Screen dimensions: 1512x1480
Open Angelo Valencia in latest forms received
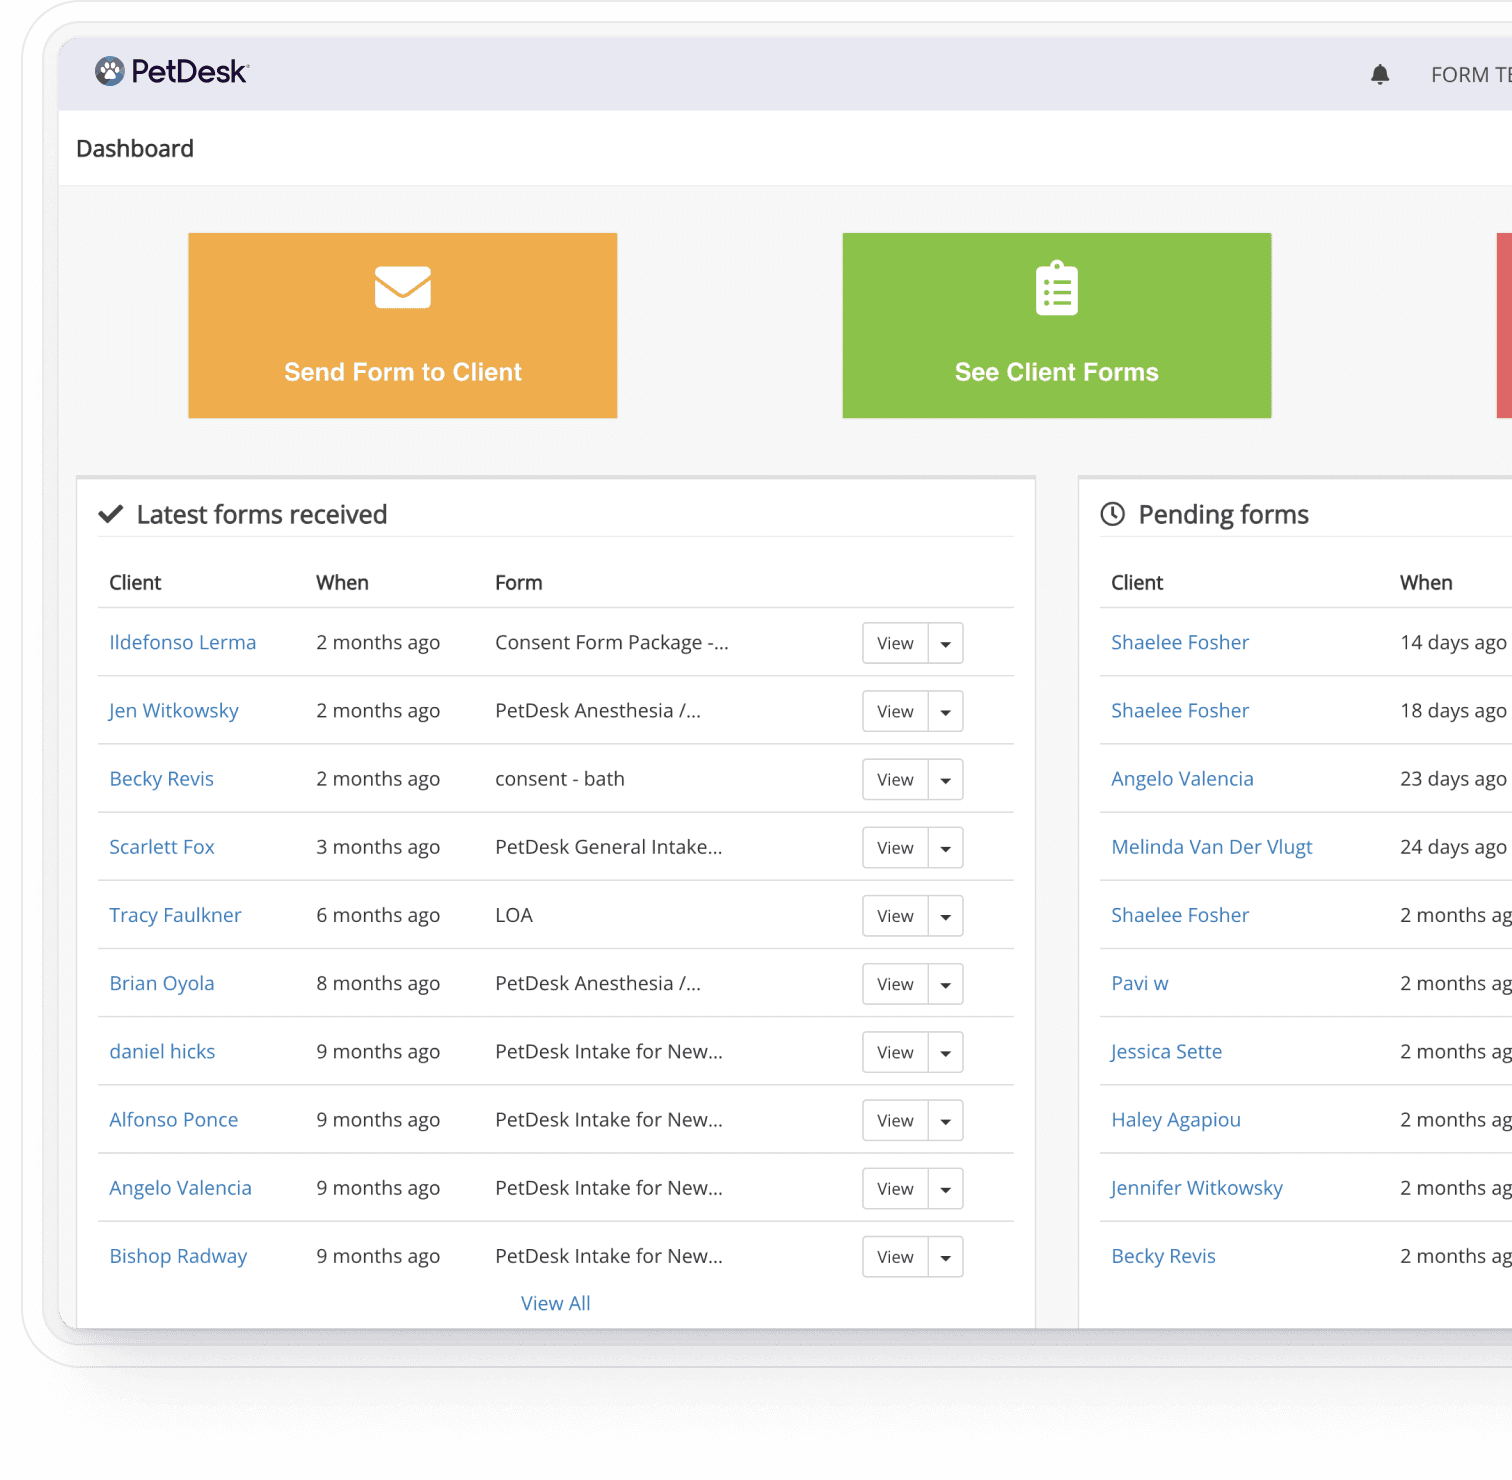click(181, 1188)
